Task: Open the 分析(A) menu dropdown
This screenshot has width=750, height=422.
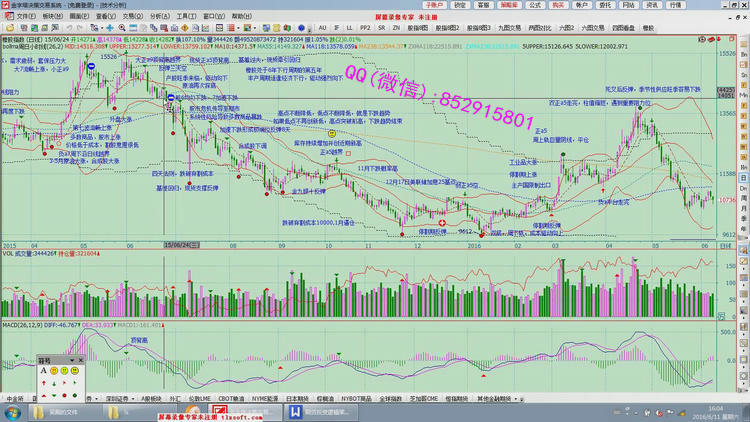Action: pos(159,17)
